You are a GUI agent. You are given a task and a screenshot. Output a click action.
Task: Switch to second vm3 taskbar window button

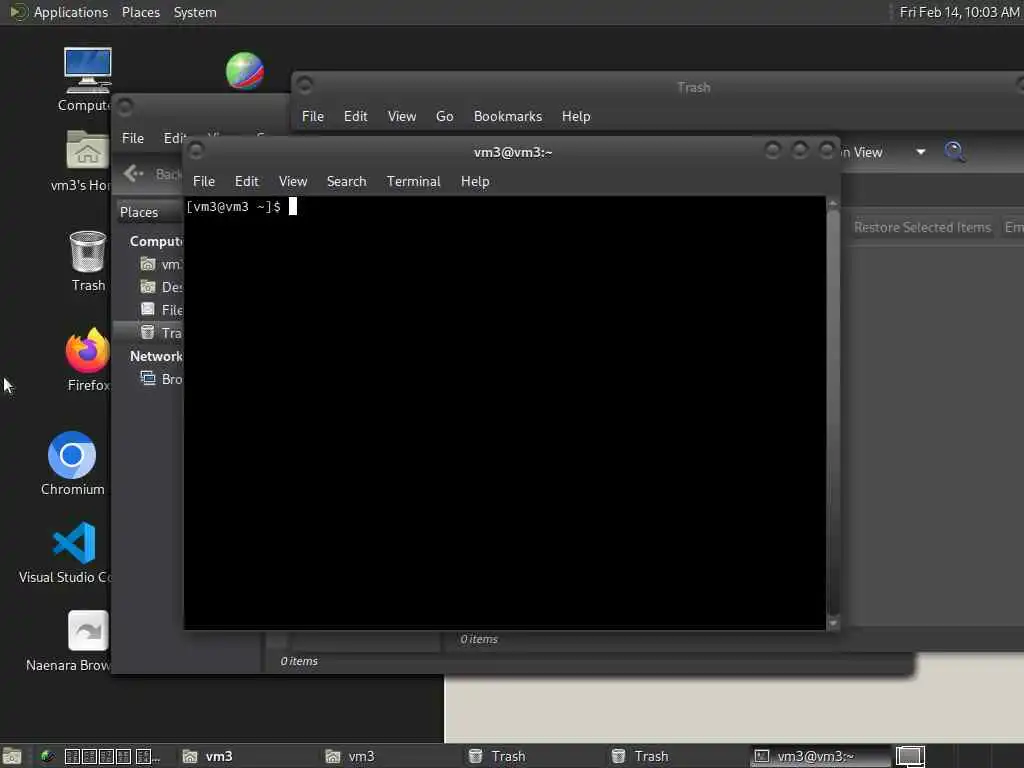point(391,756)
